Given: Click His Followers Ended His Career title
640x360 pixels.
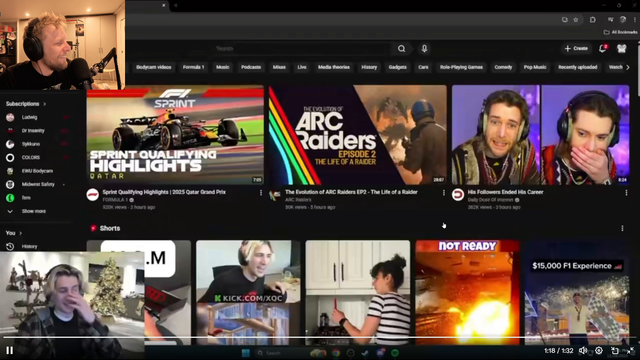Looking at the screenshot, I should pyautogui.click(x=505, y=192).
